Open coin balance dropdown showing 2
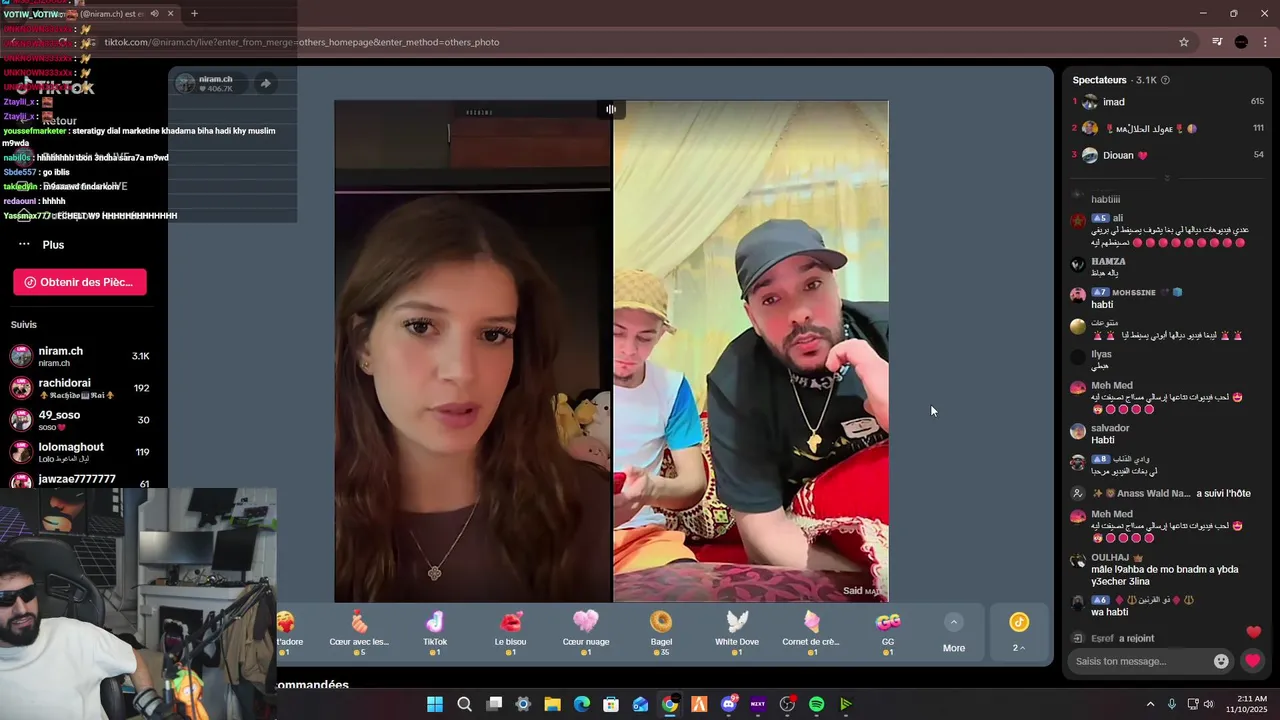The width and height of the screenshot is (1280, 720). pos(1019,632)
